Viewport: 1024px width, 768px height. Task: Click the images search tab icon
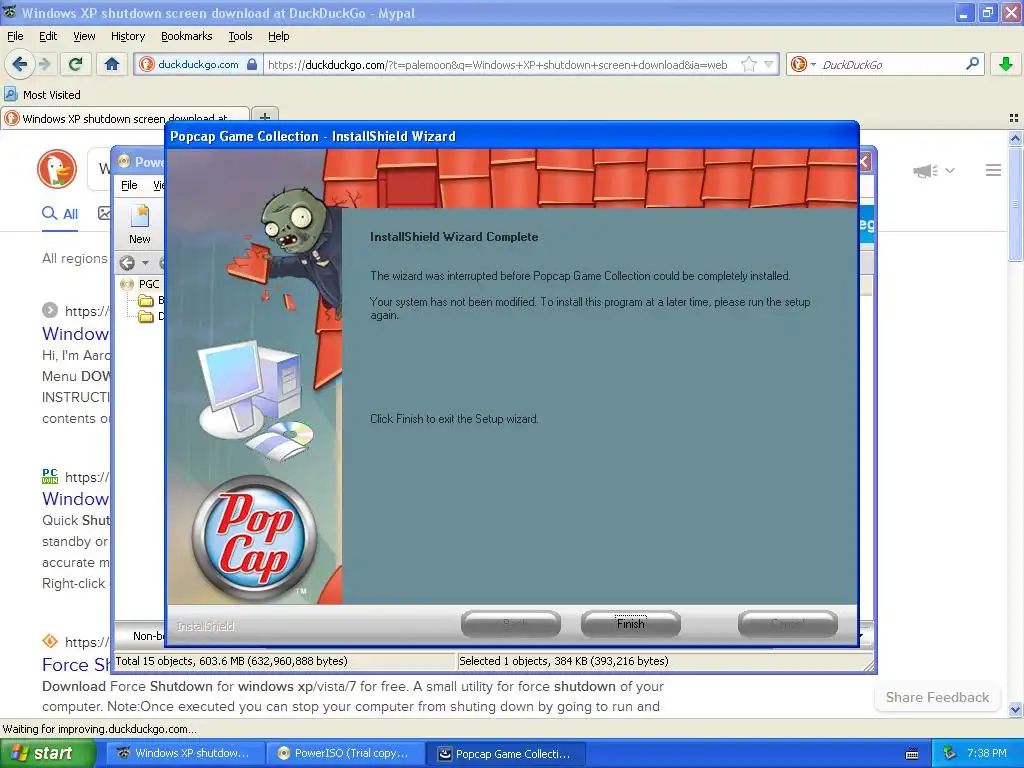pyautogui.click(x=104, y=213)
